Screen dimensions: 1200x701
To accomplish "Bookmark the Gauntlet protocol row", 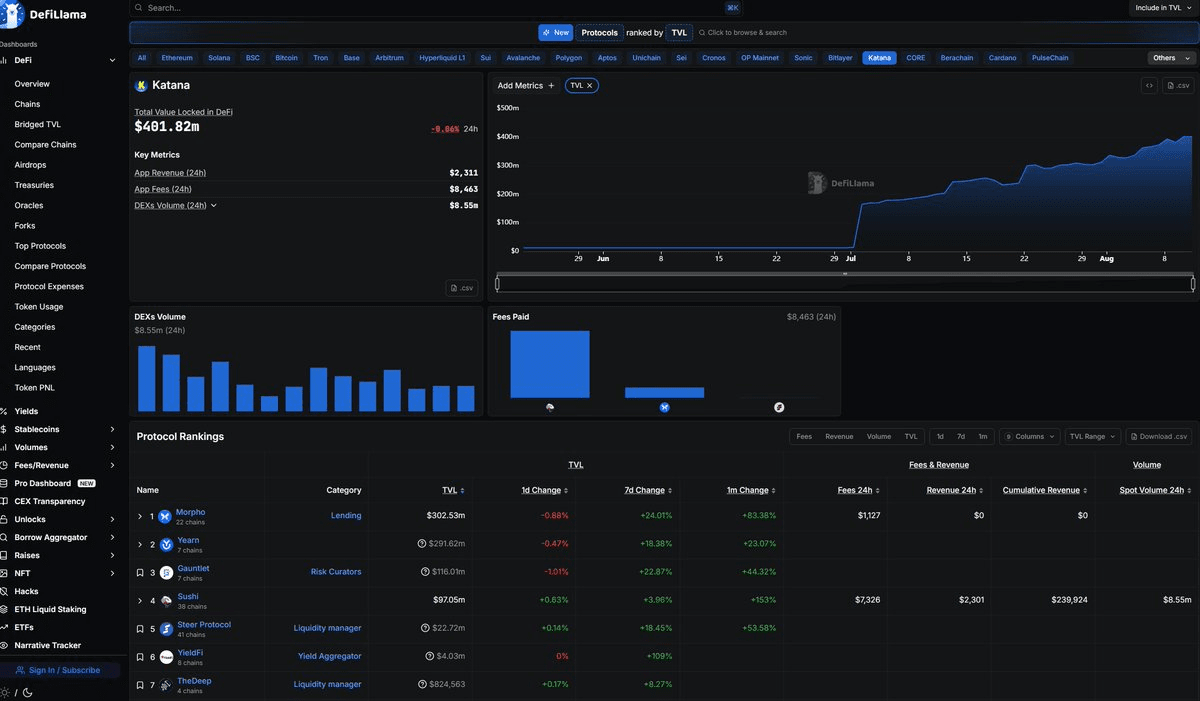I will pos(140,573).
